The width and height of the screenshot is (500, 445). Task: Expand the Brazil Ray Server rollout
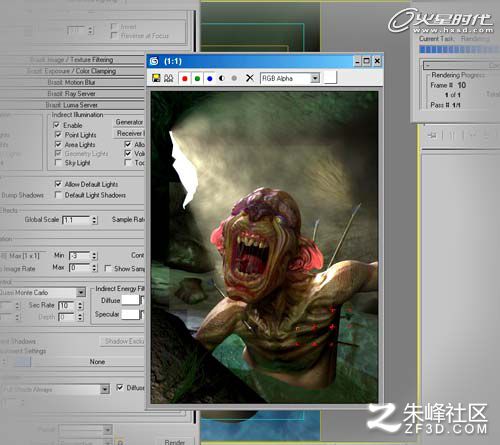coord(72,94)
